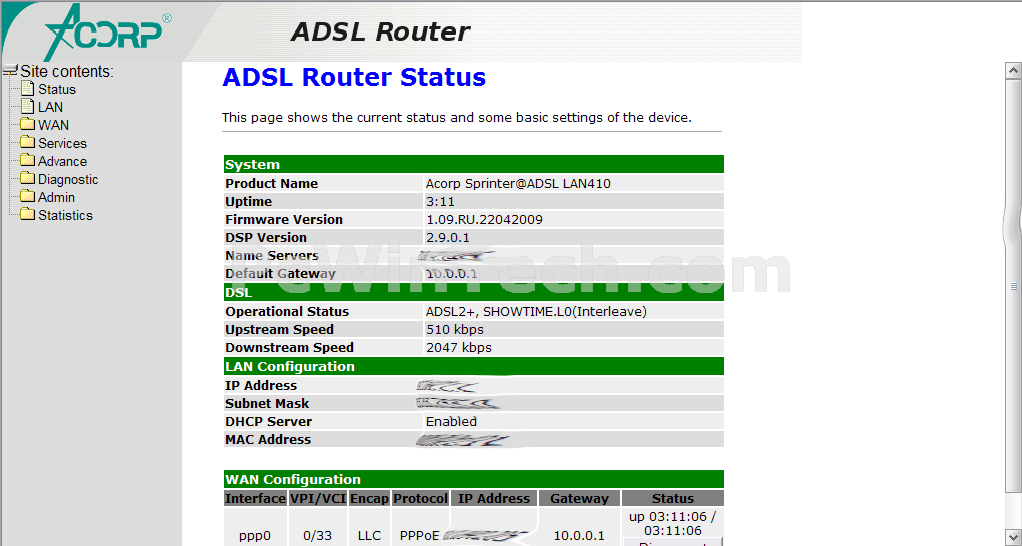Click the 0/33 VPI/VCI cell
This screenshot has height=546, width=1022.
point(317,536)
